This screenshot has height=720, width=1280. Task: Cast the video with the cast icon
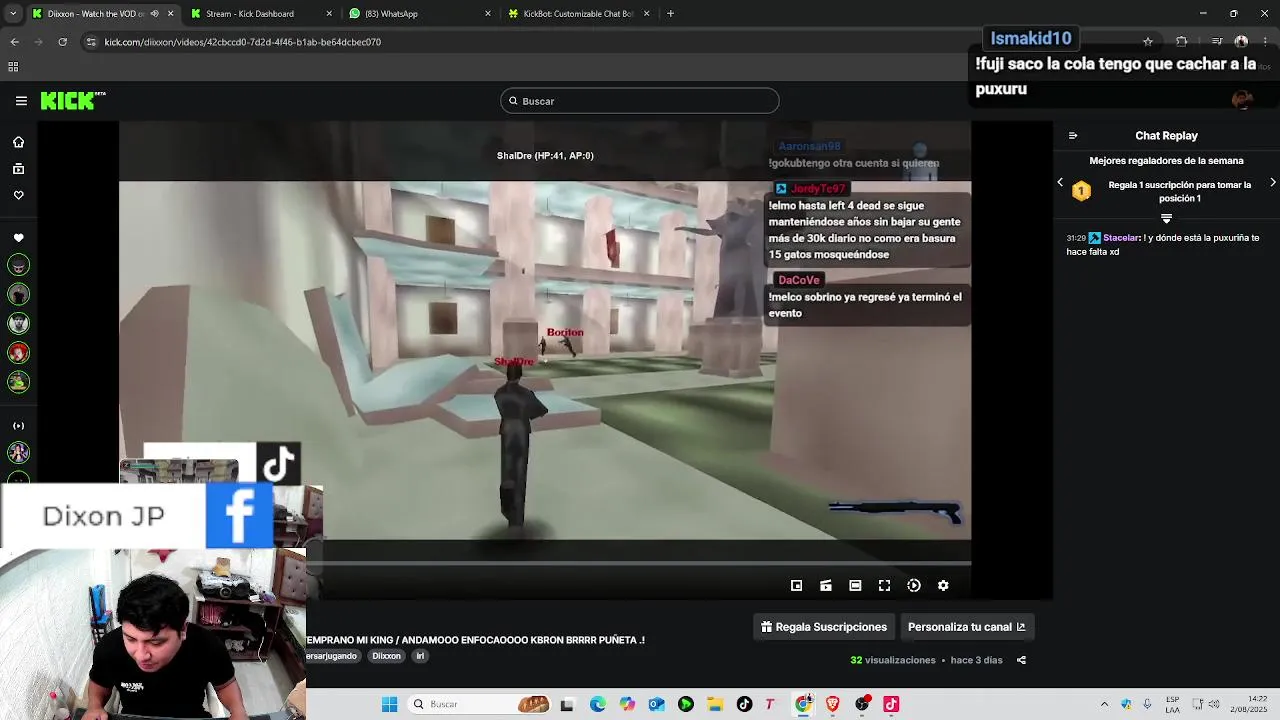[826, 586]
